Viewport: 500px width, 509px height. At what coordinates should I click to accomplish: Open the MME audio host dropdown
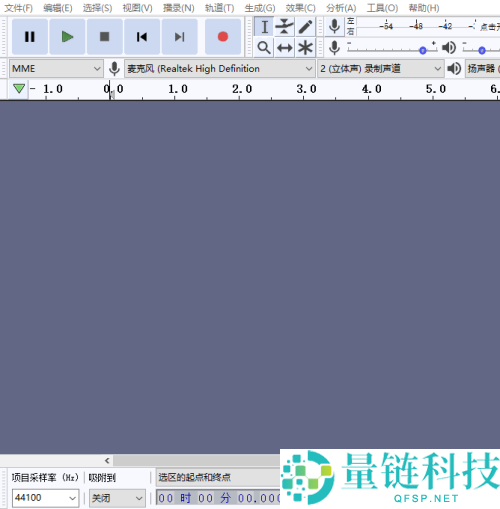(56, 69)
